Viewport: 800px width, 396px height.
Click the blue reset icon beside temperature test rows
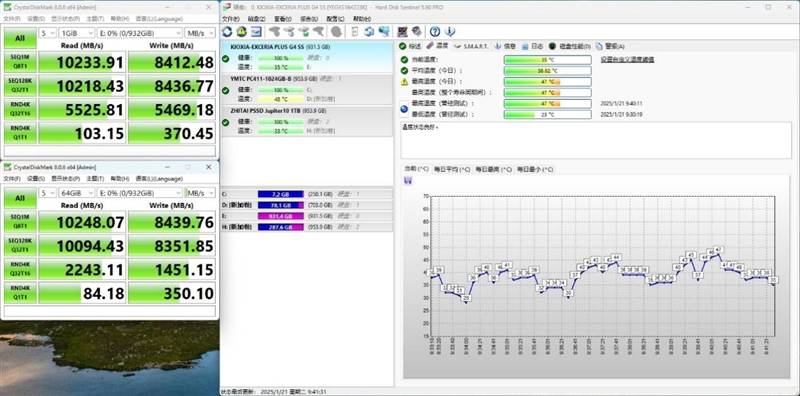404,109
